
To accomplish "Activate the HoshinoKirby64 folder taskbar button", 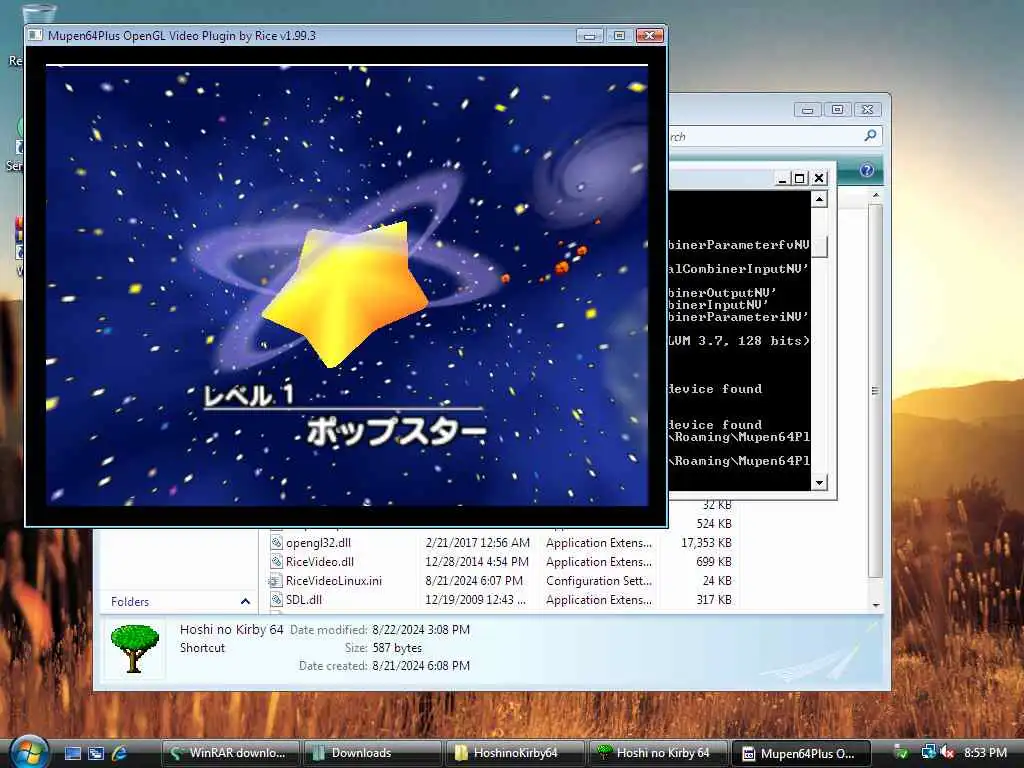I will point(514,753).
